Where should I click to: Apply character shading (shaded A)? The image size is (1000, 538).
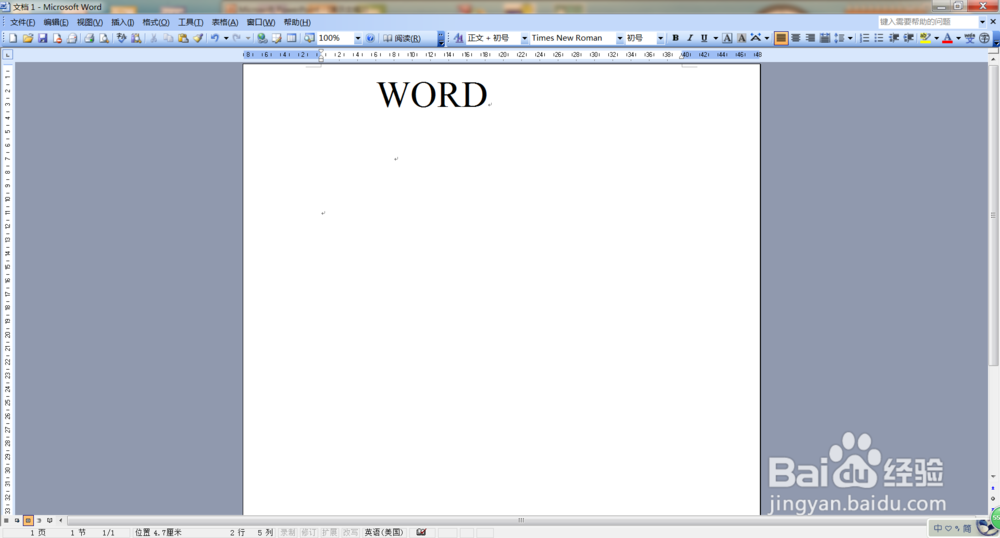point(741,38)
